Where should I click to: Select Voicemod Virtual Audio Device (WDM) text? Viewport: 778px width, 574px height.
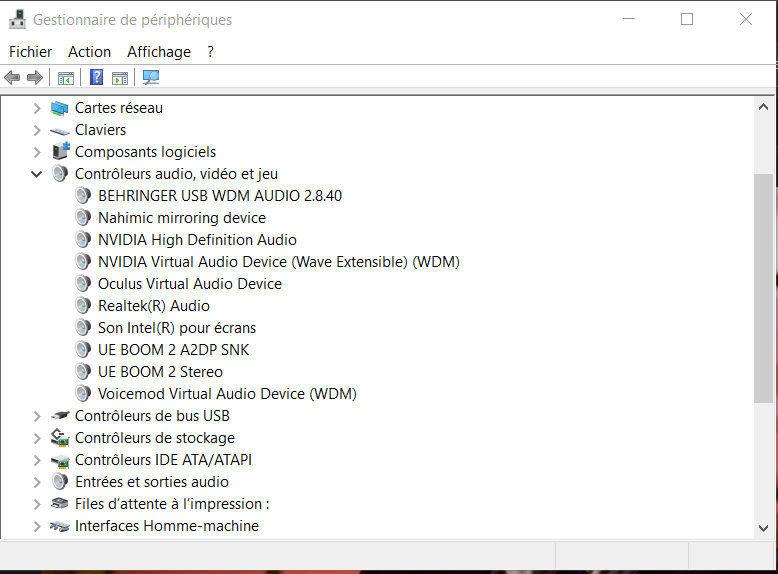227,393
